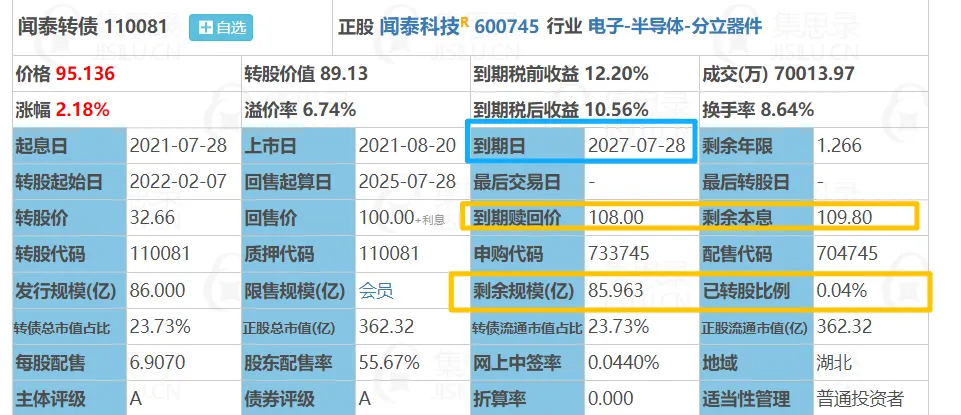Click 起息日 date 2021-07-28
Screen dimensions: 961x415
click(x=178, y=146)
